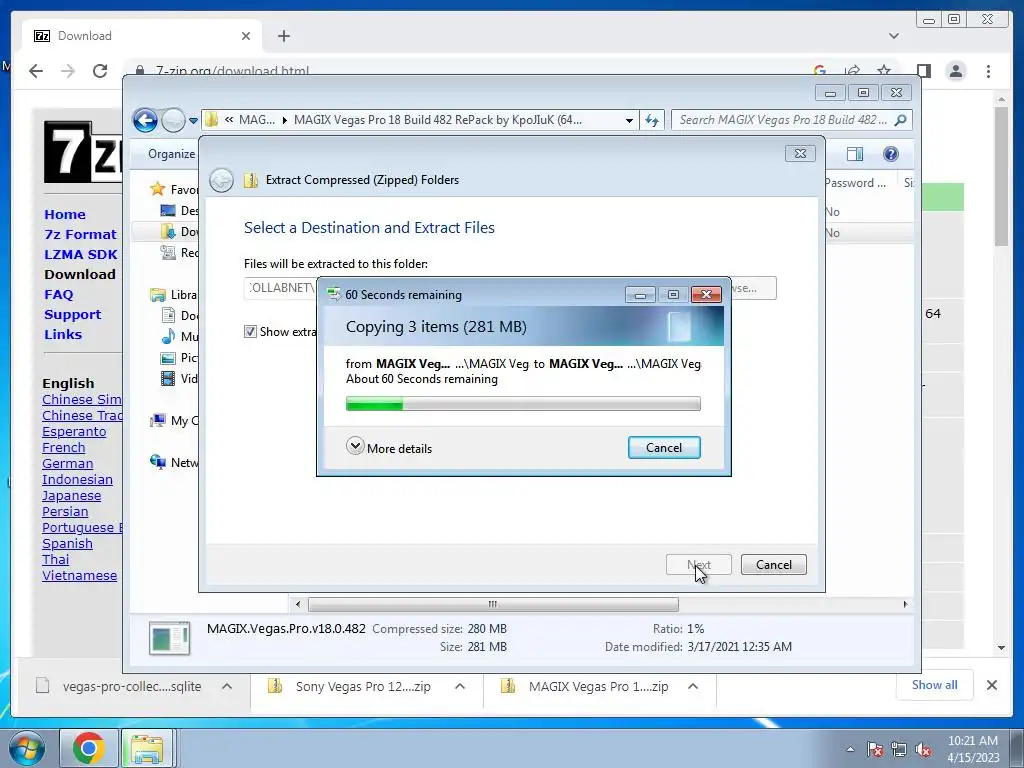Toggle the Explorer preview pane icon
This screenshot has height=768, width=1024.
click(854, 153)
